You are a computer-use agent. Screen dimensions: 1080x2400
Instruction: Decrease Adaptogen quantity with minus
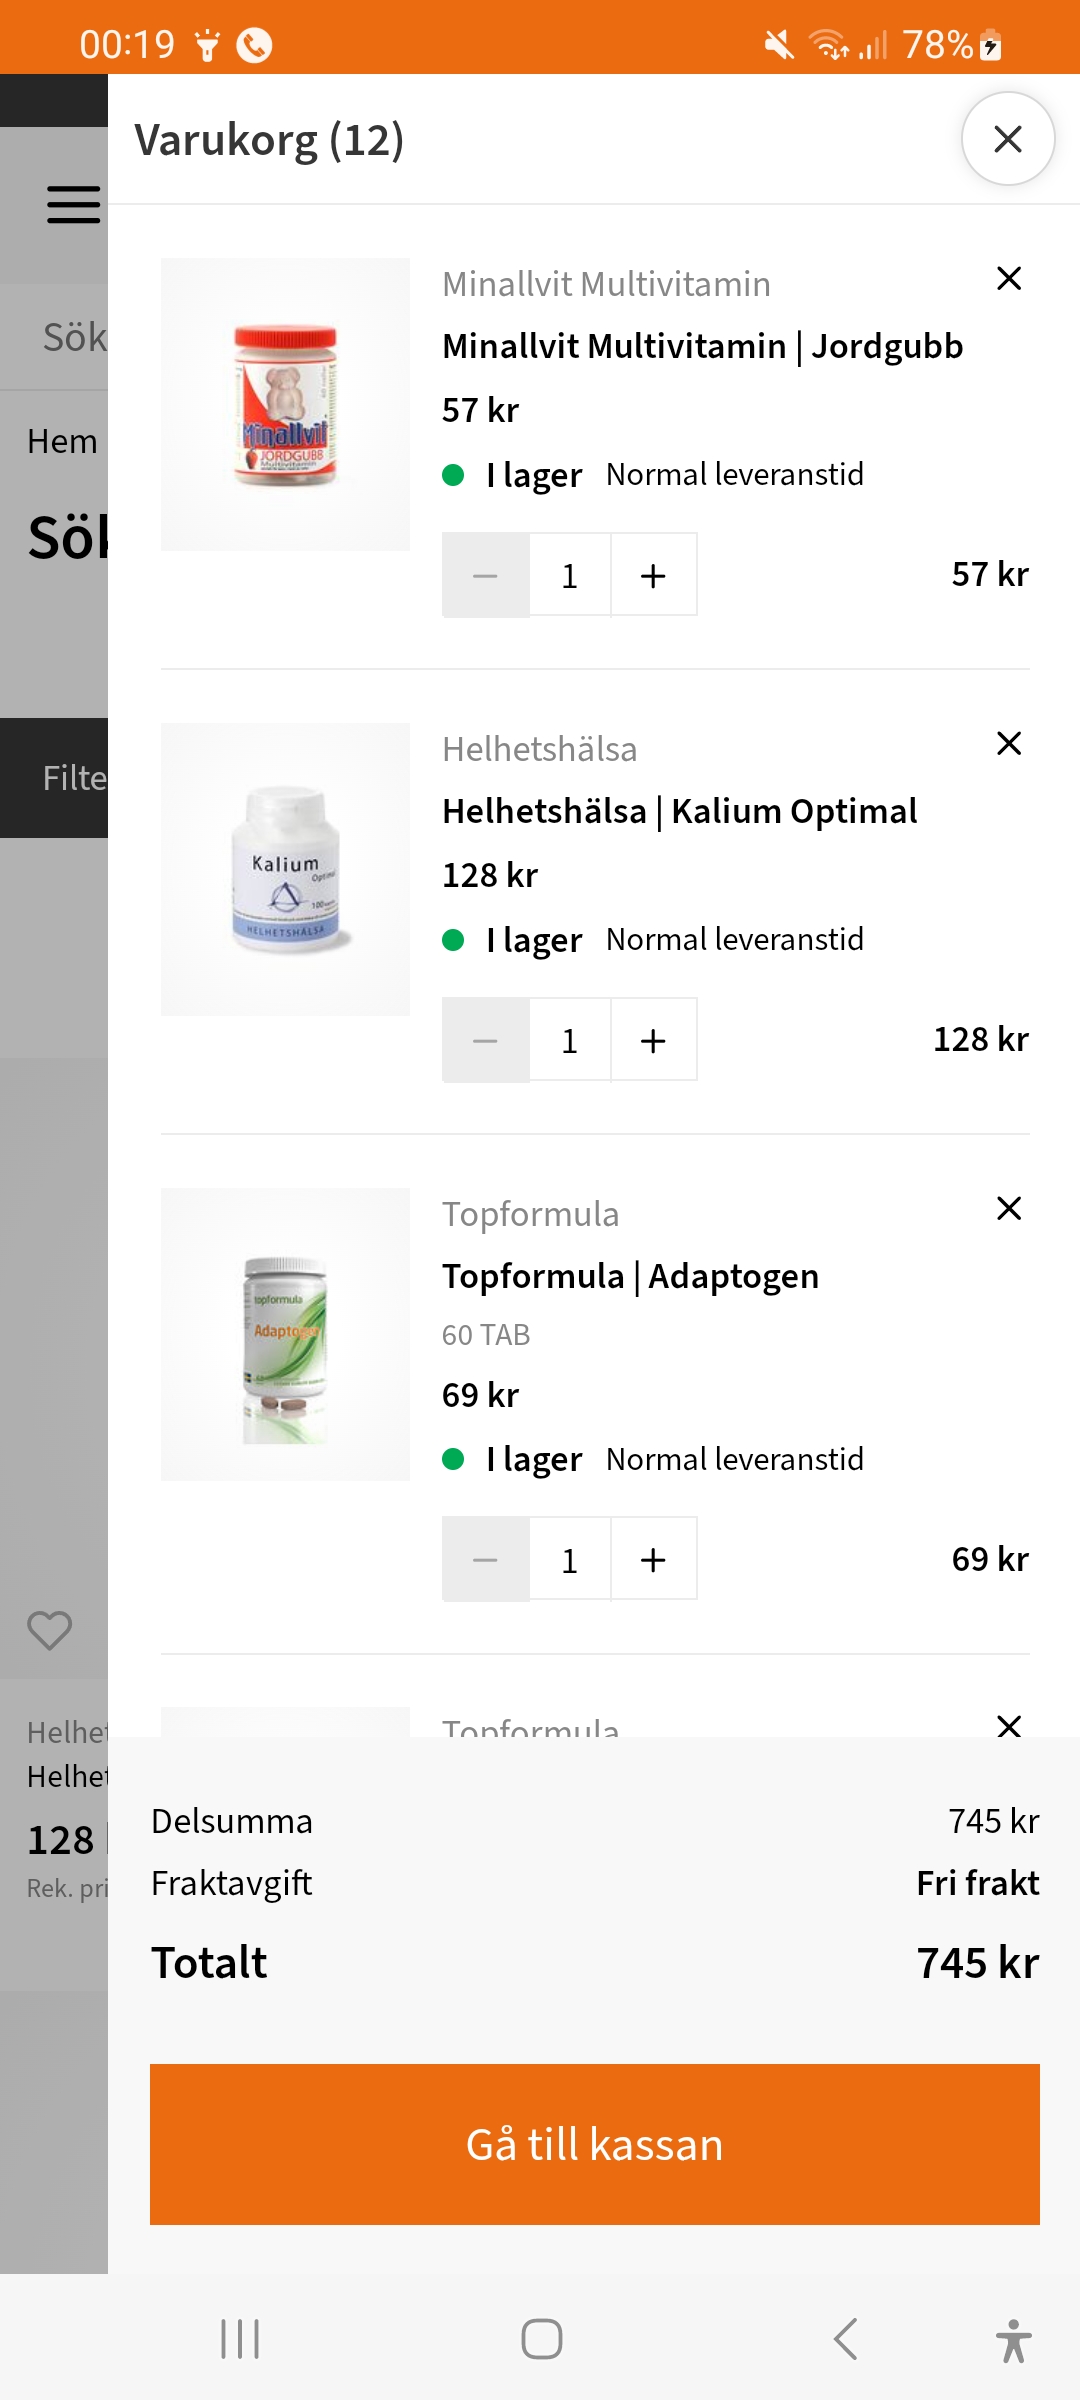486,1559
